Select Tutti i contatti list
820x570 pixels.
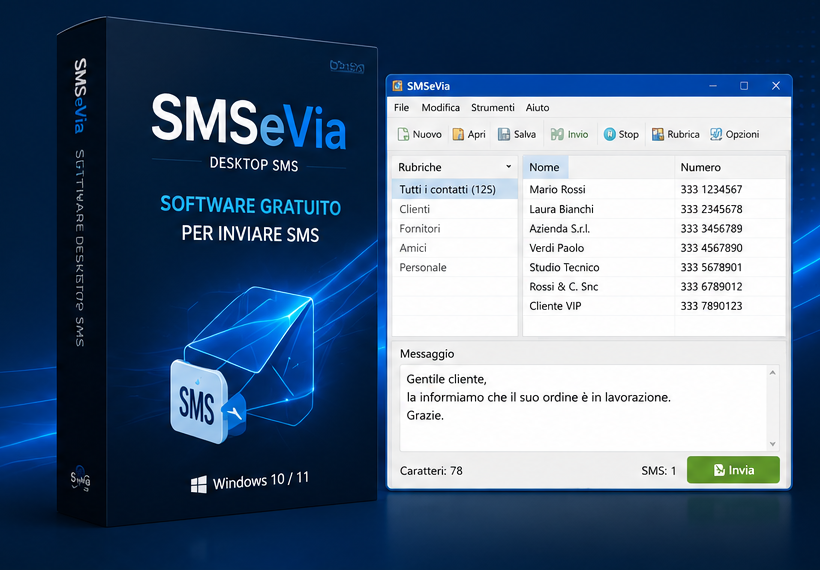(454, 189)
